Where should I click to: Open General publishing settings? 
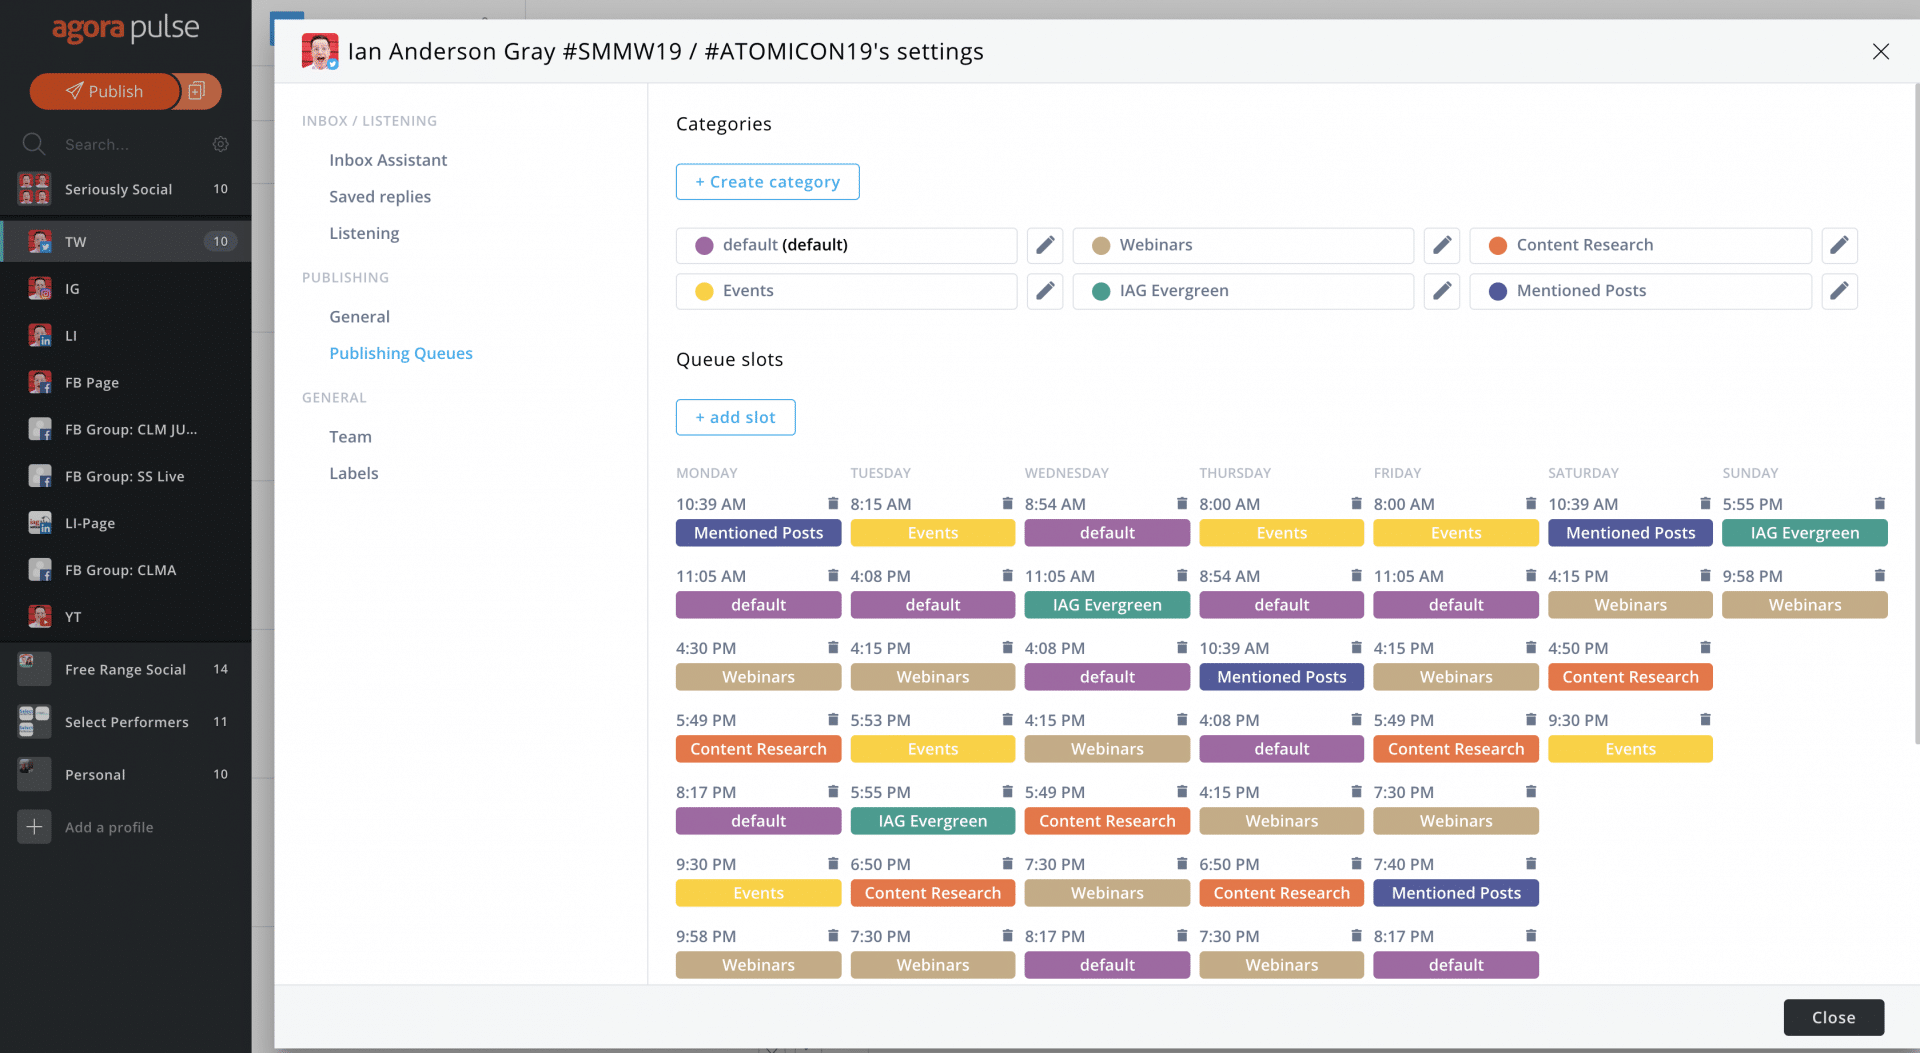coord(359,316)
